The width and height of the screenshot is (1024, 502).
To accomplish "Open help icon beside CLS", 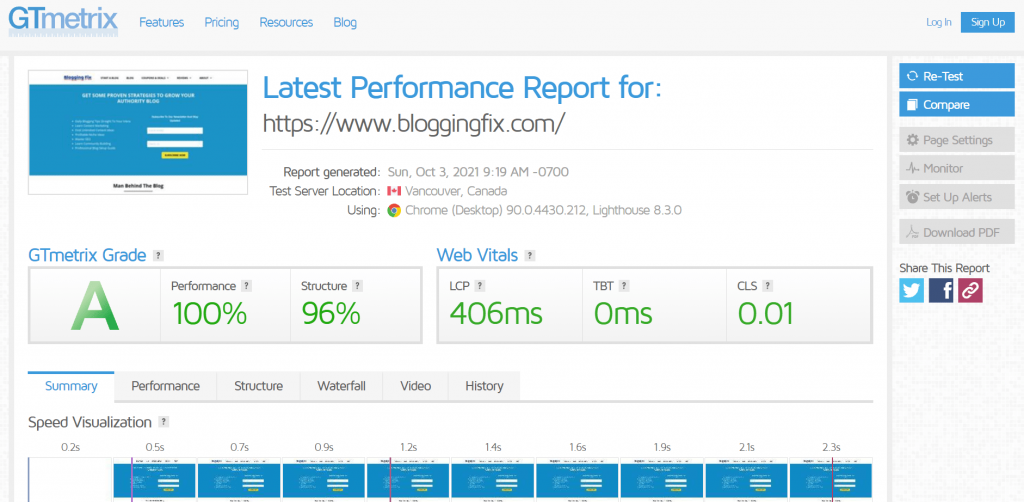I will click(x=767, y=286).
